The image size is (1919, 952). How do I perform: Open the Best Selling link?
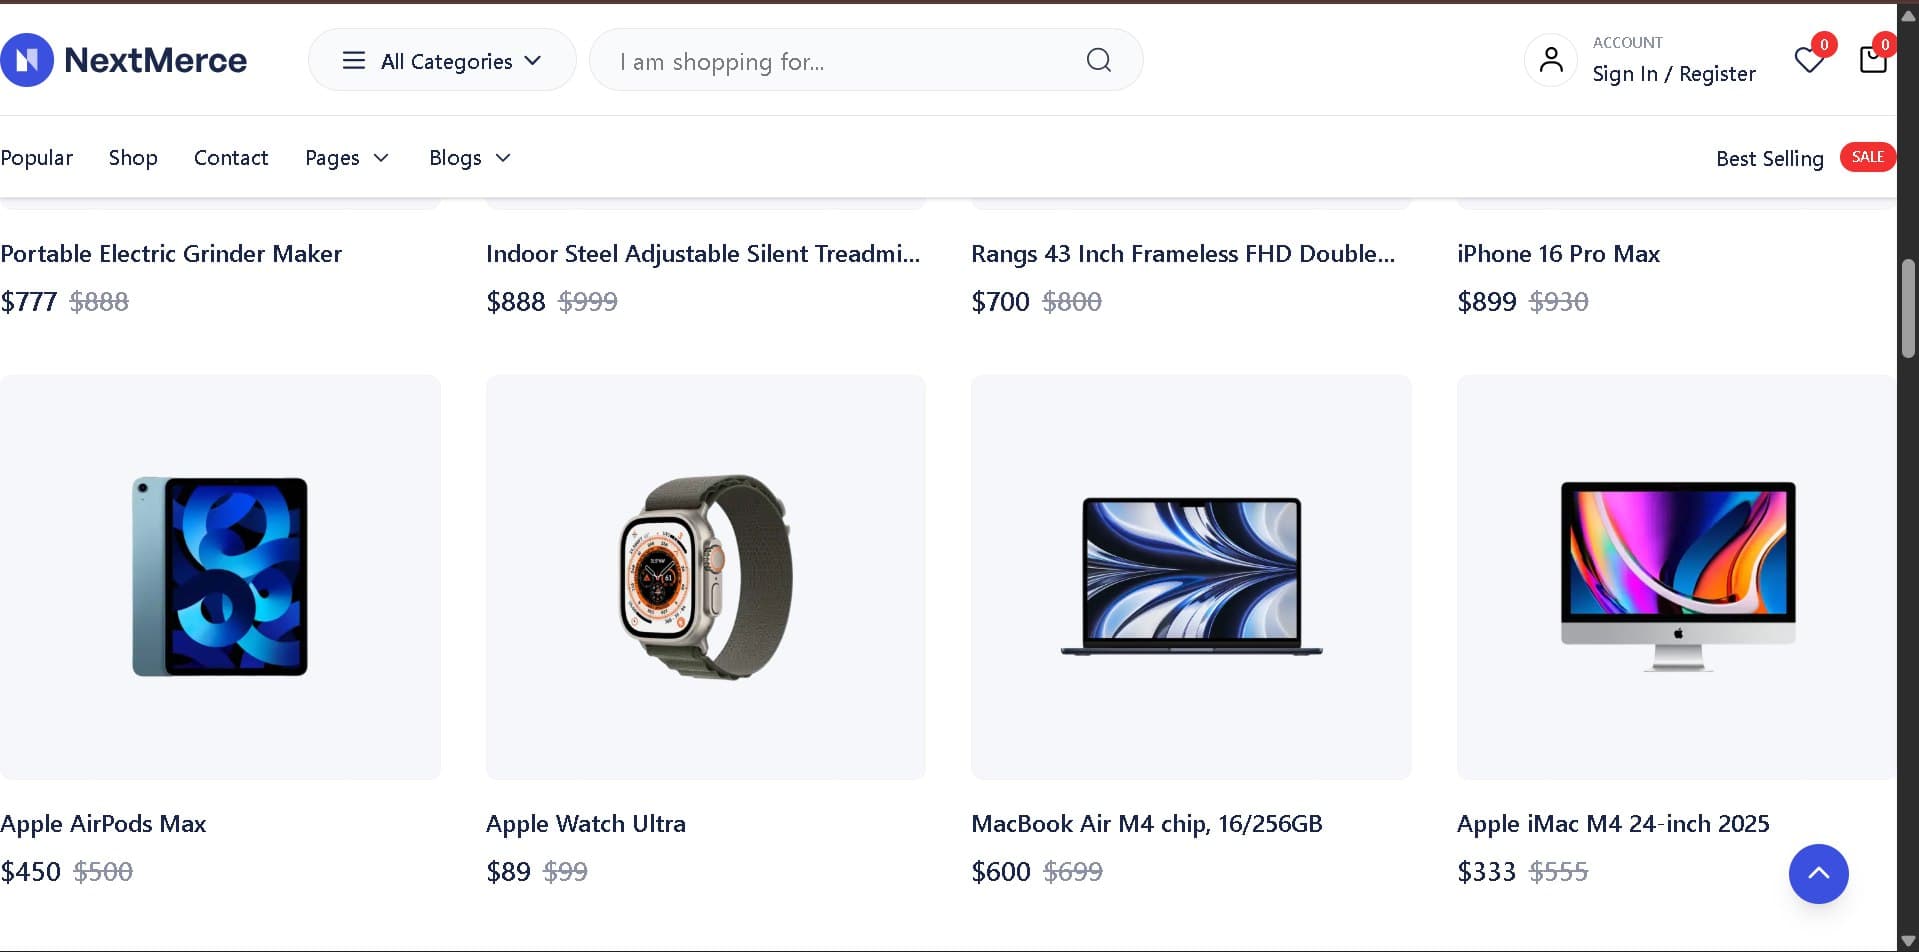[1768, 158]
